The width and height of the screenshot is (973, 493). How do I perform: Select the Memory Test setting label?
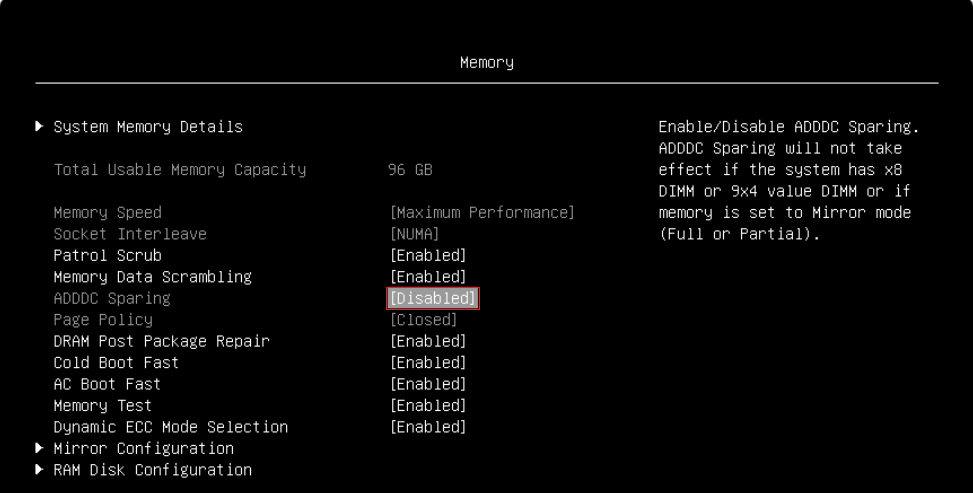click(x=102, y=406)
